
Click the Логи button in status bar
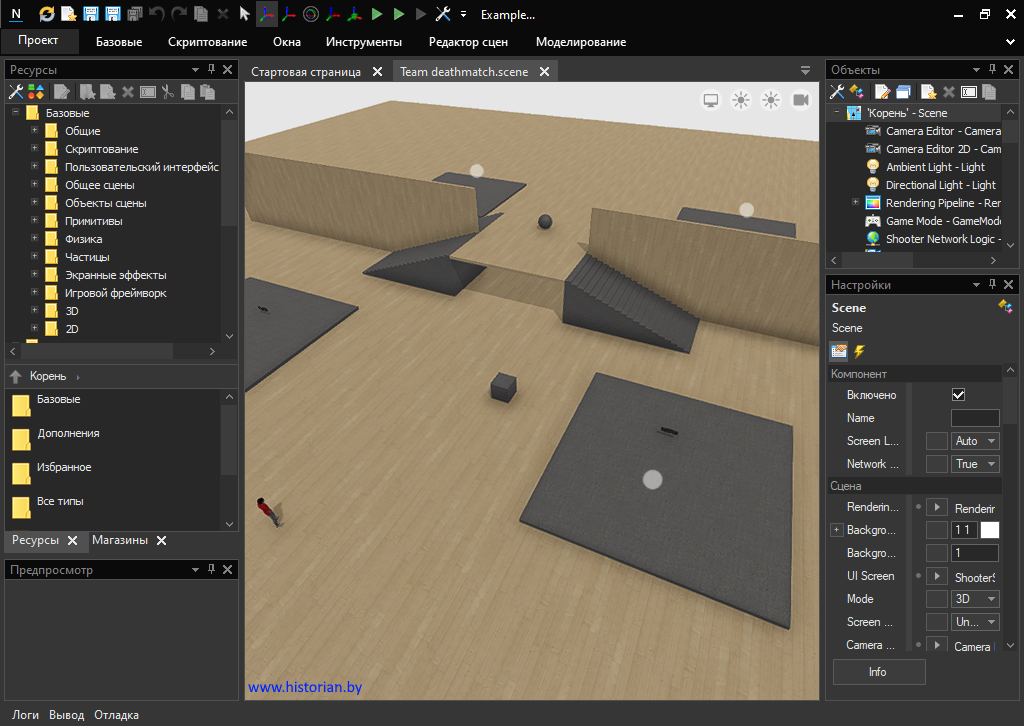click(x=26, y=715)
